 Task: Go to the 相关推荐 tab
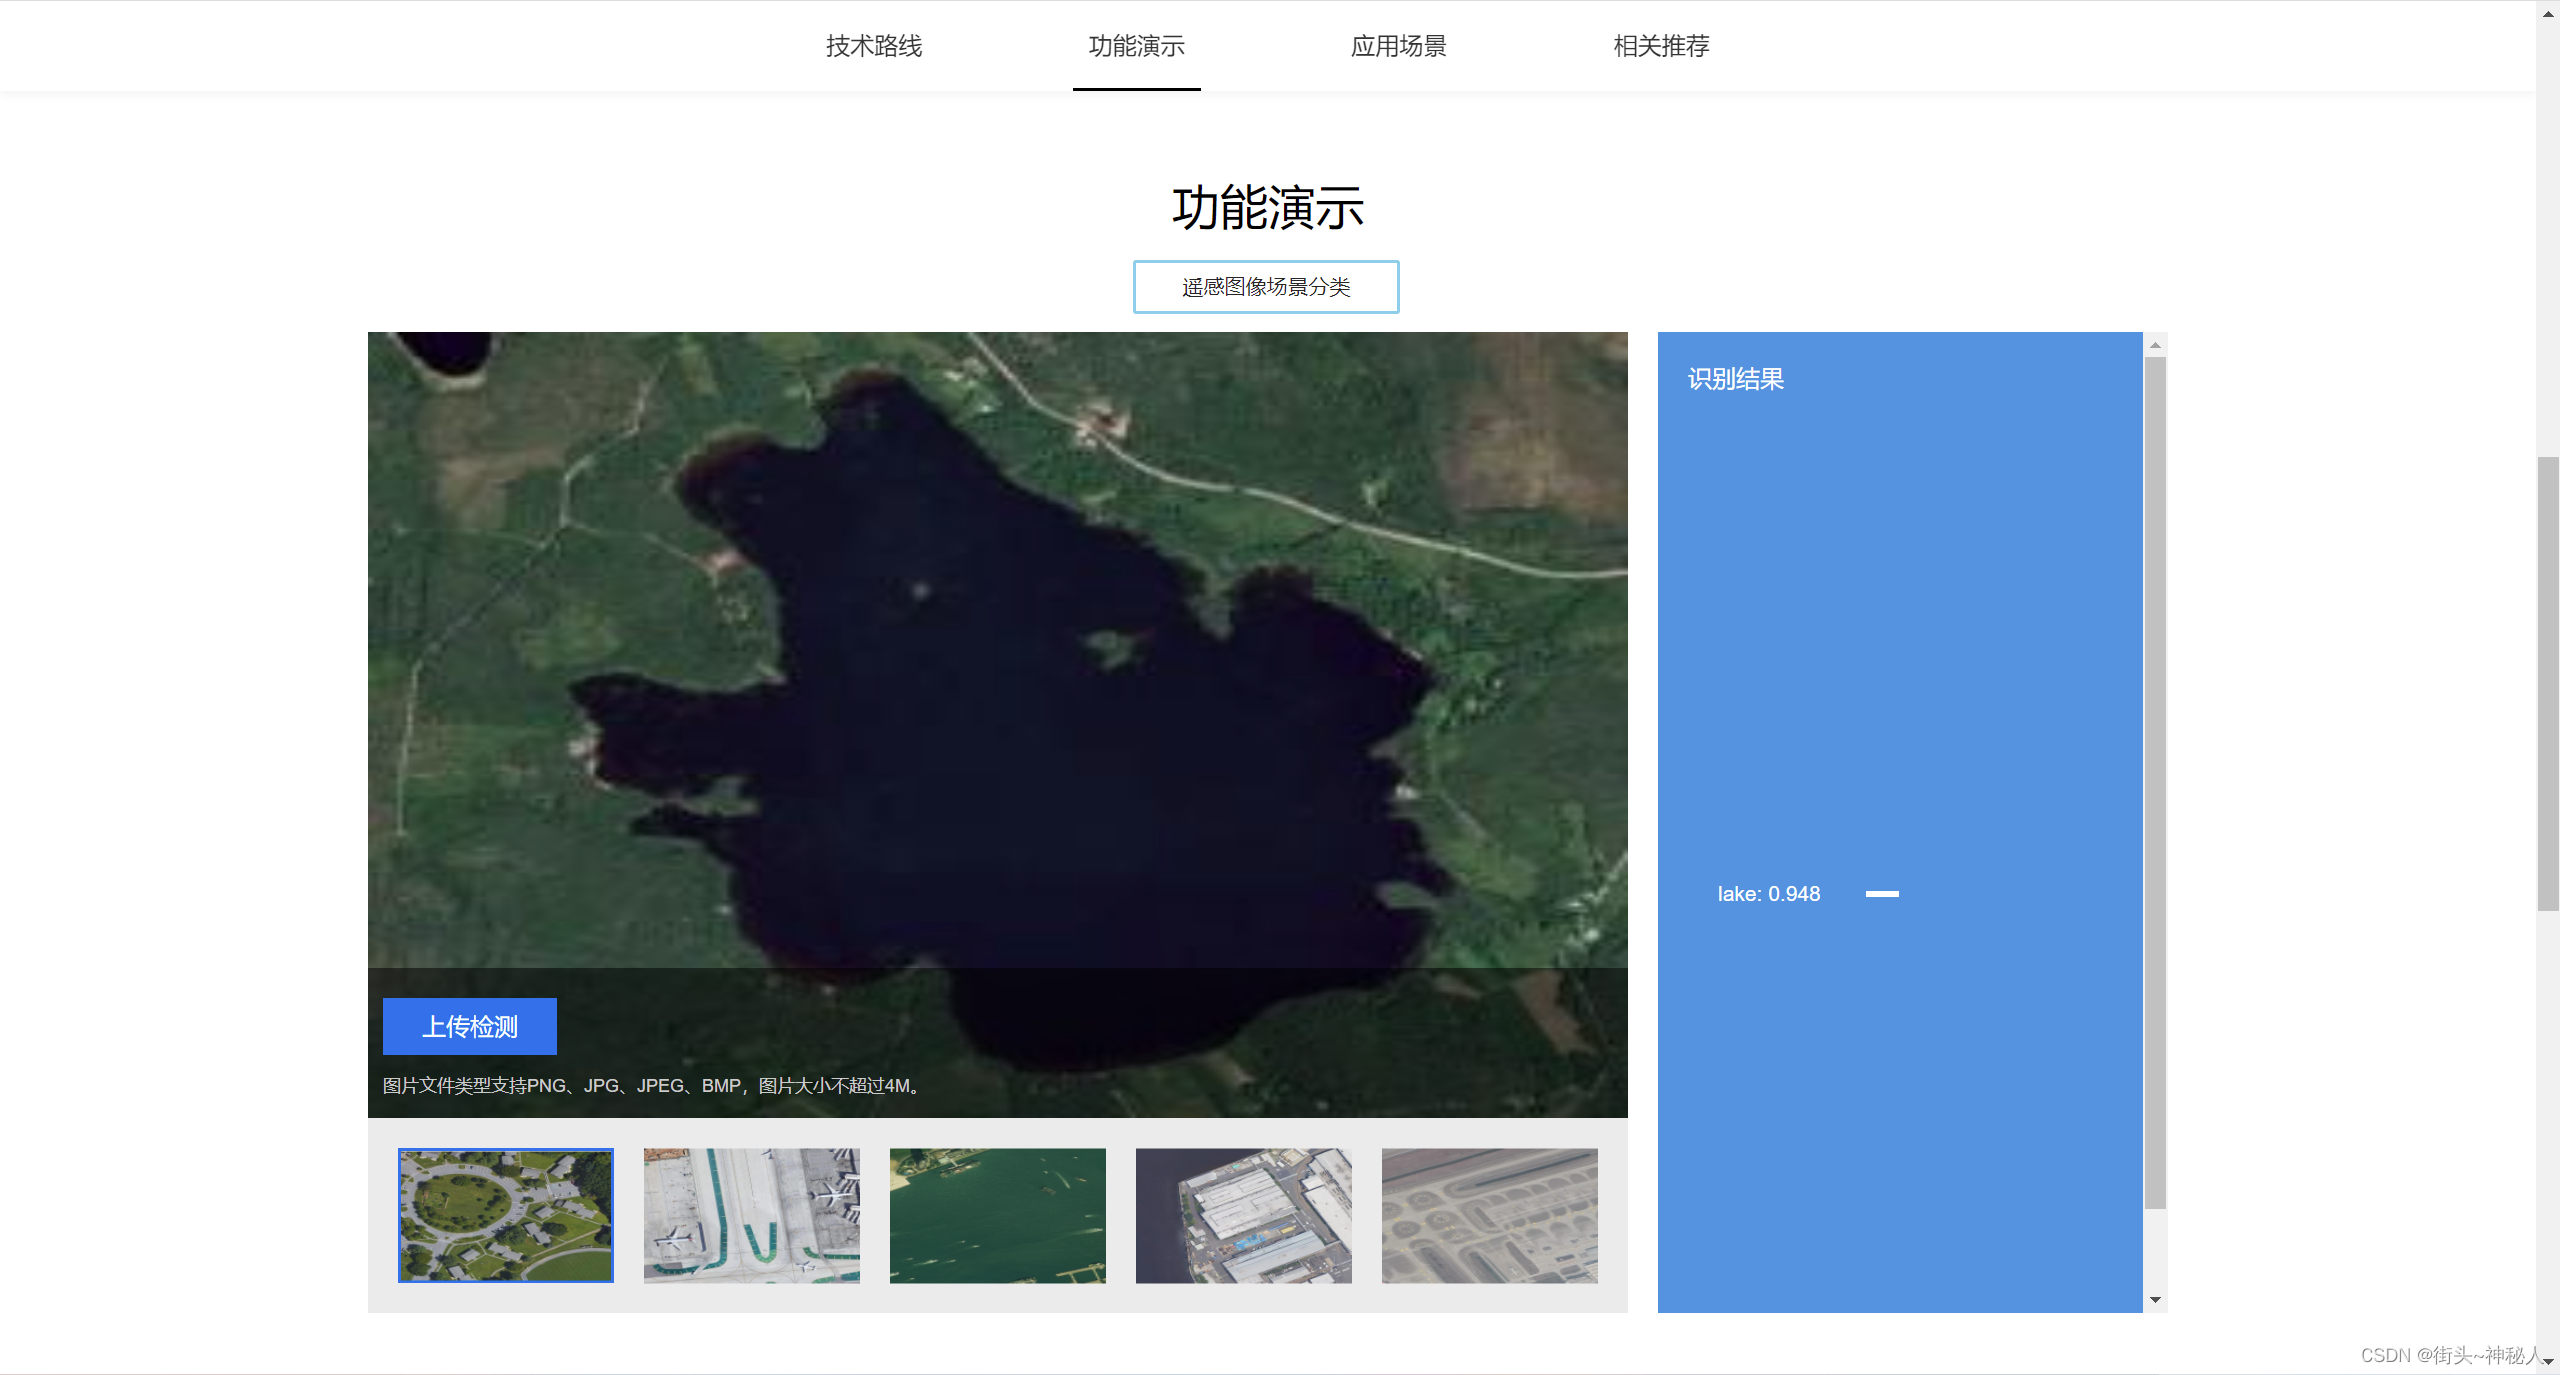point(1661,46)
